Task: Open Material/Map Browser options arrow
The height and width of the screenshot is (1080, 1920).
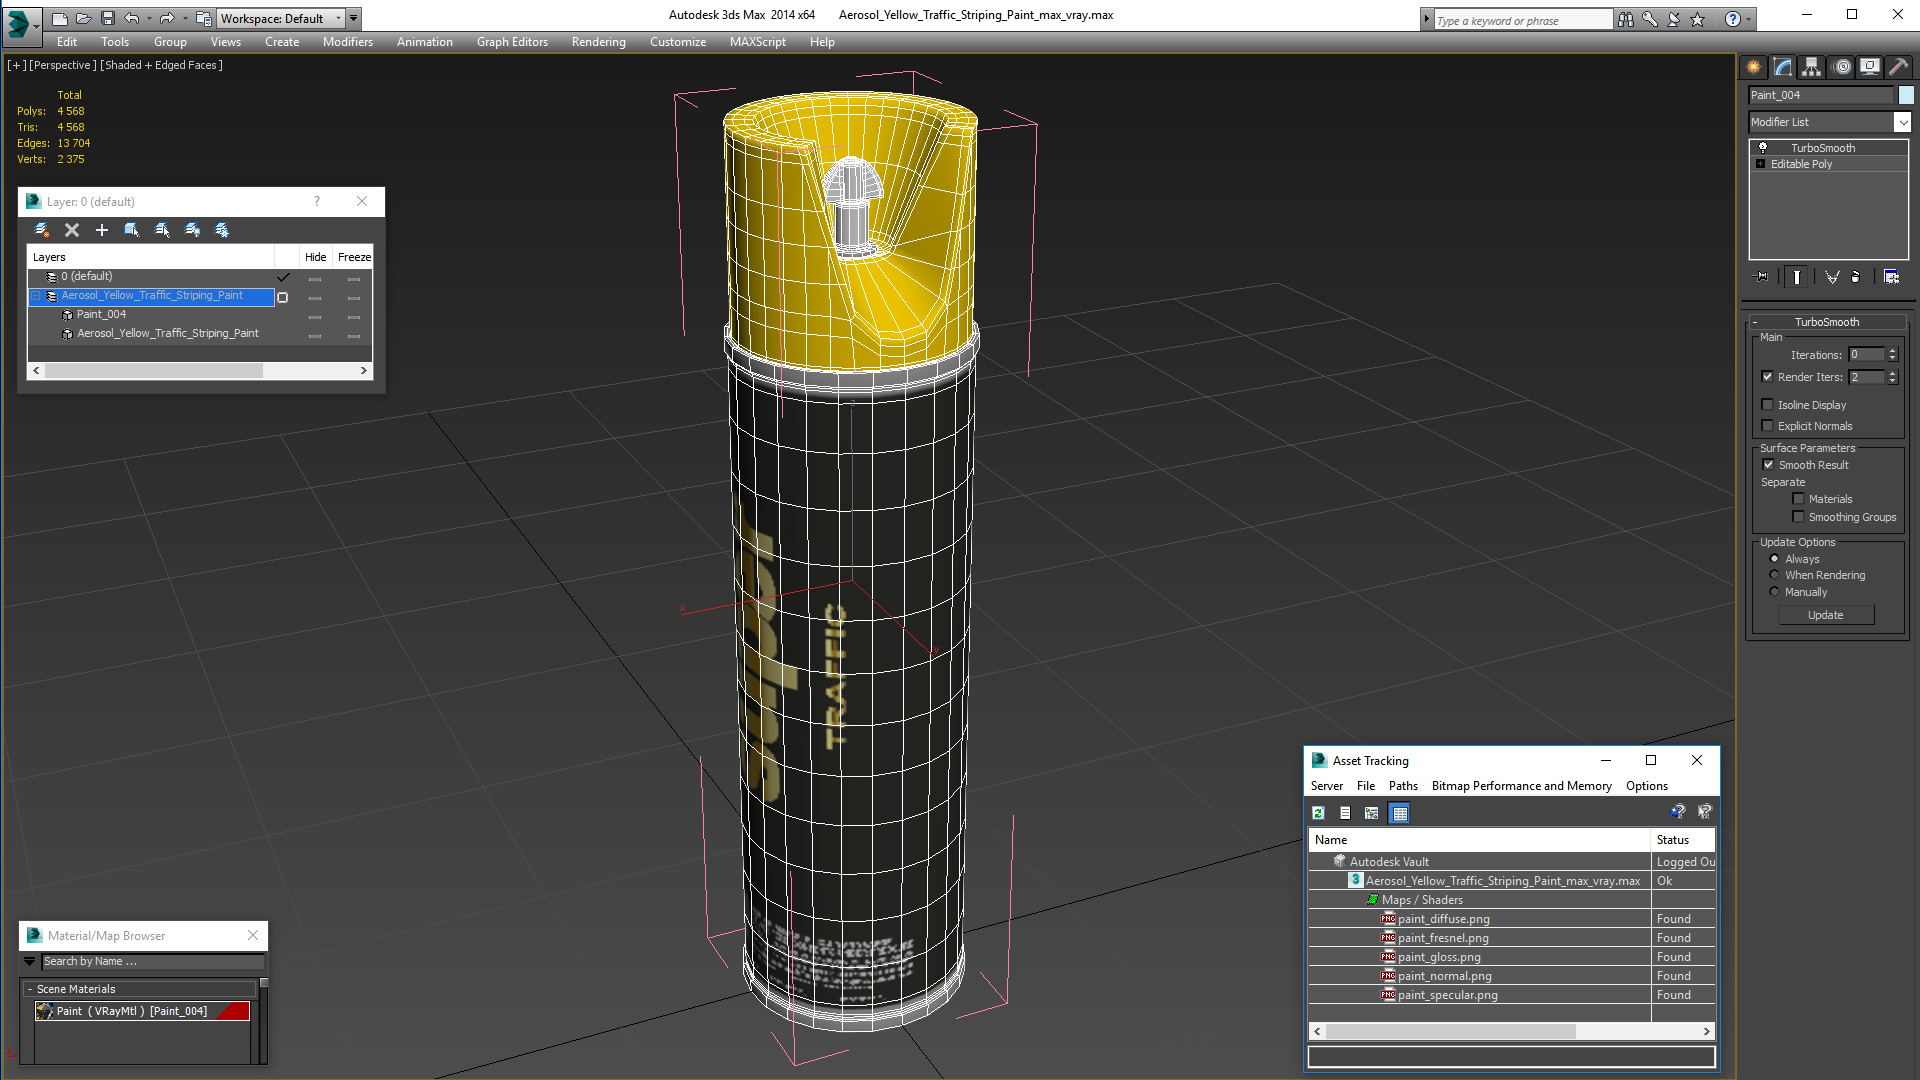Action: pos(30,961)
